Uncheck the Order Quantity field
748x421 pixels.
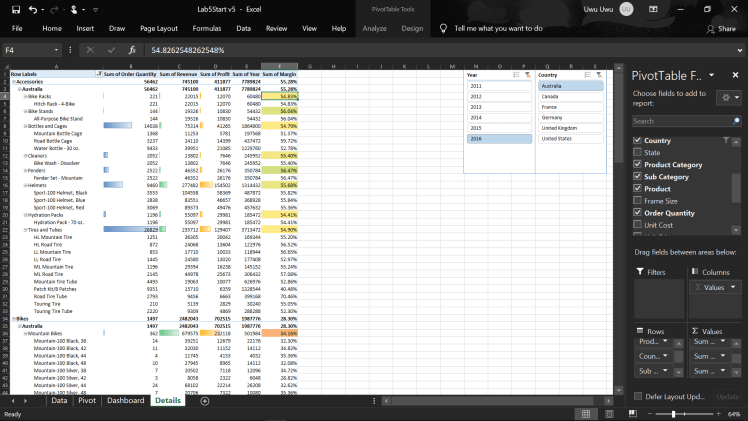coord(638,212)
